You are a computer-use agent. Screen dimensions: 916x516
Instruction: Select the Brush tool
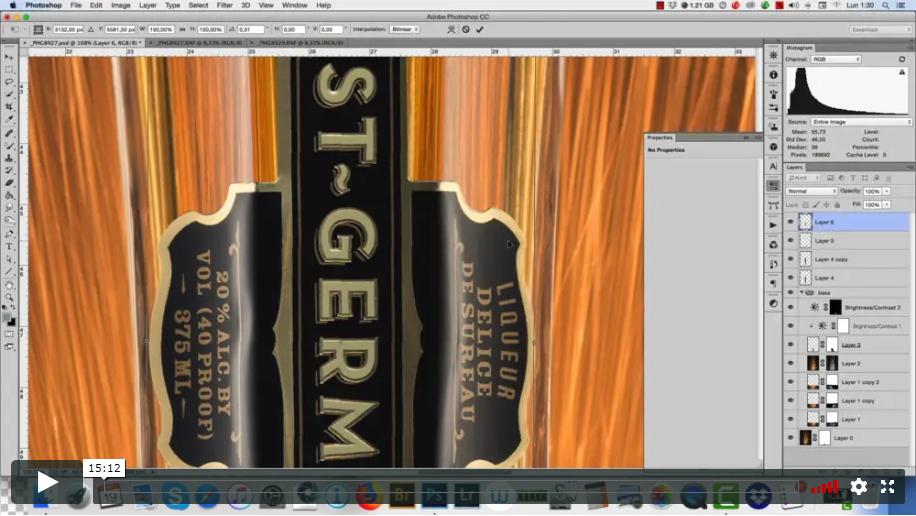pyautogui.click(x=9, y=146)
